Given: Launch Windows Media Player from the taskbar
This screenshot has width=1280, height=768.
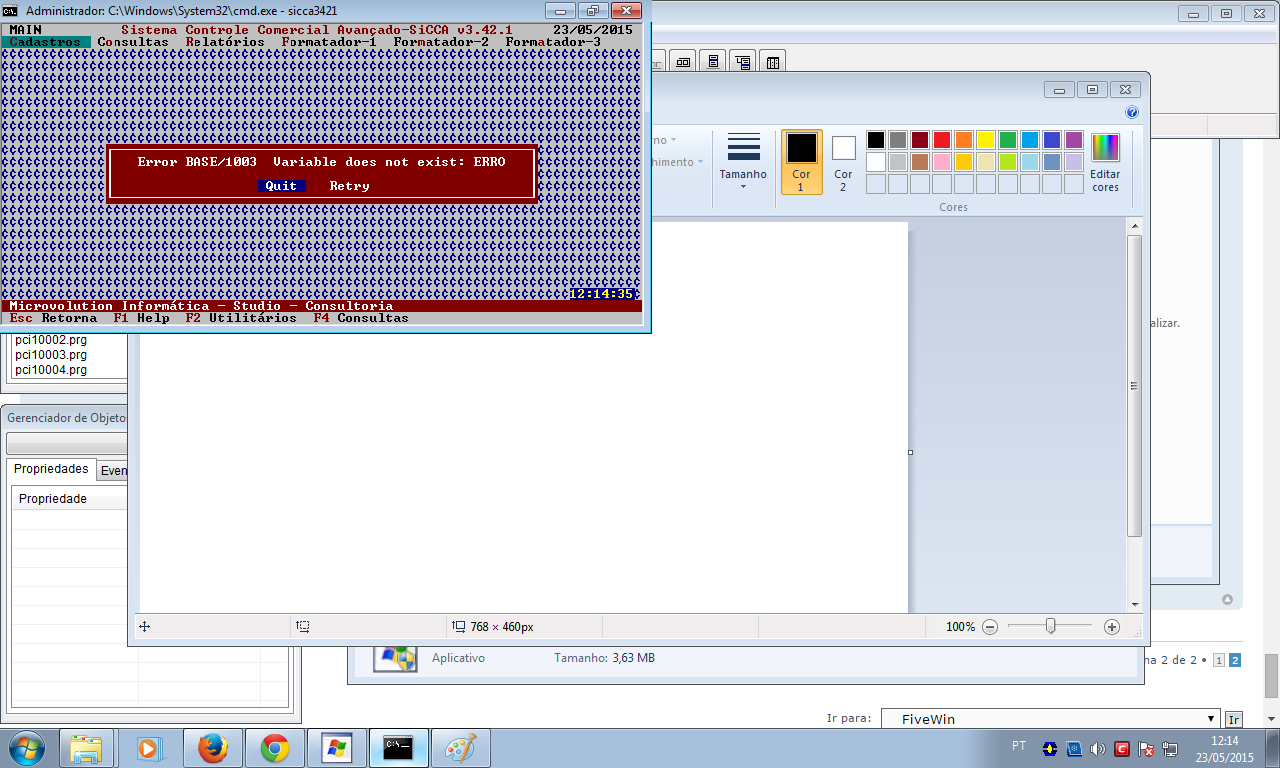Looking at the screenshot, I should [148, 748].
